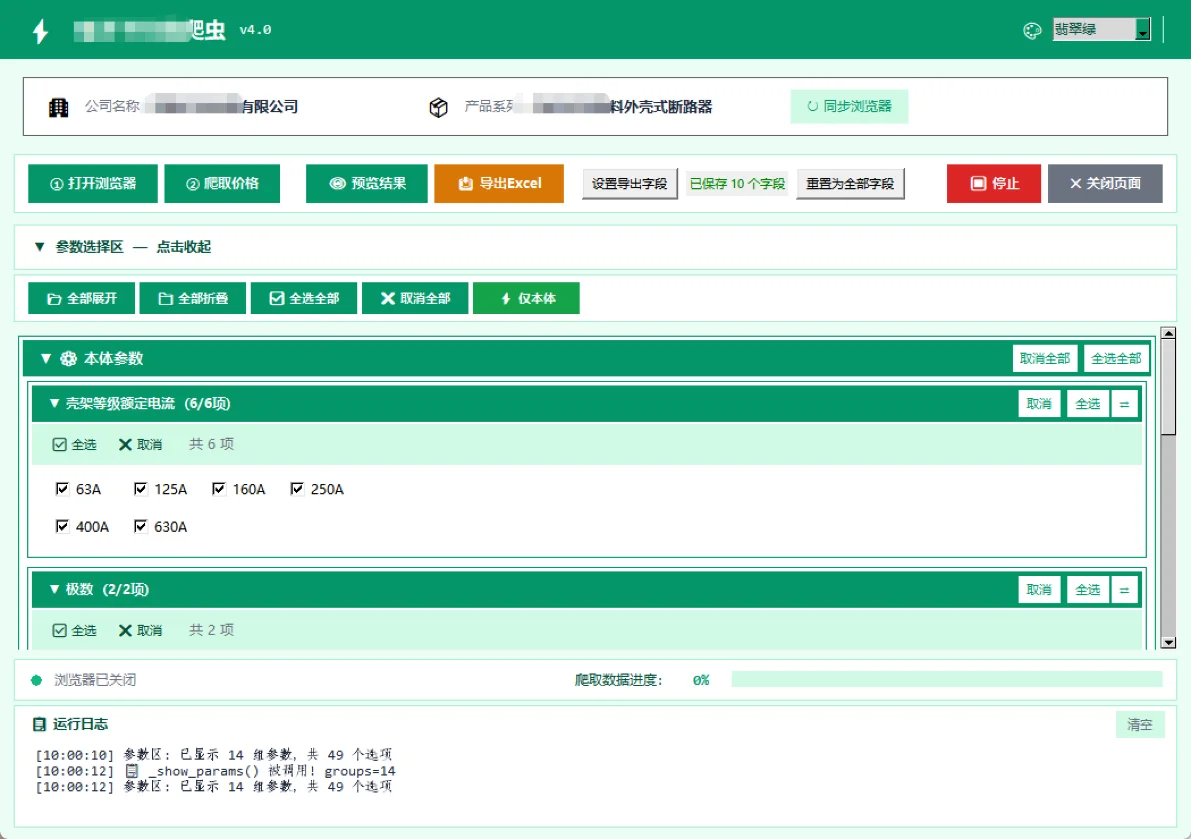This screenshot has height=839, width=1191.
Task: Click the [10:00:10] log entry
Action: pyautogui.click(x=213, y=755)
